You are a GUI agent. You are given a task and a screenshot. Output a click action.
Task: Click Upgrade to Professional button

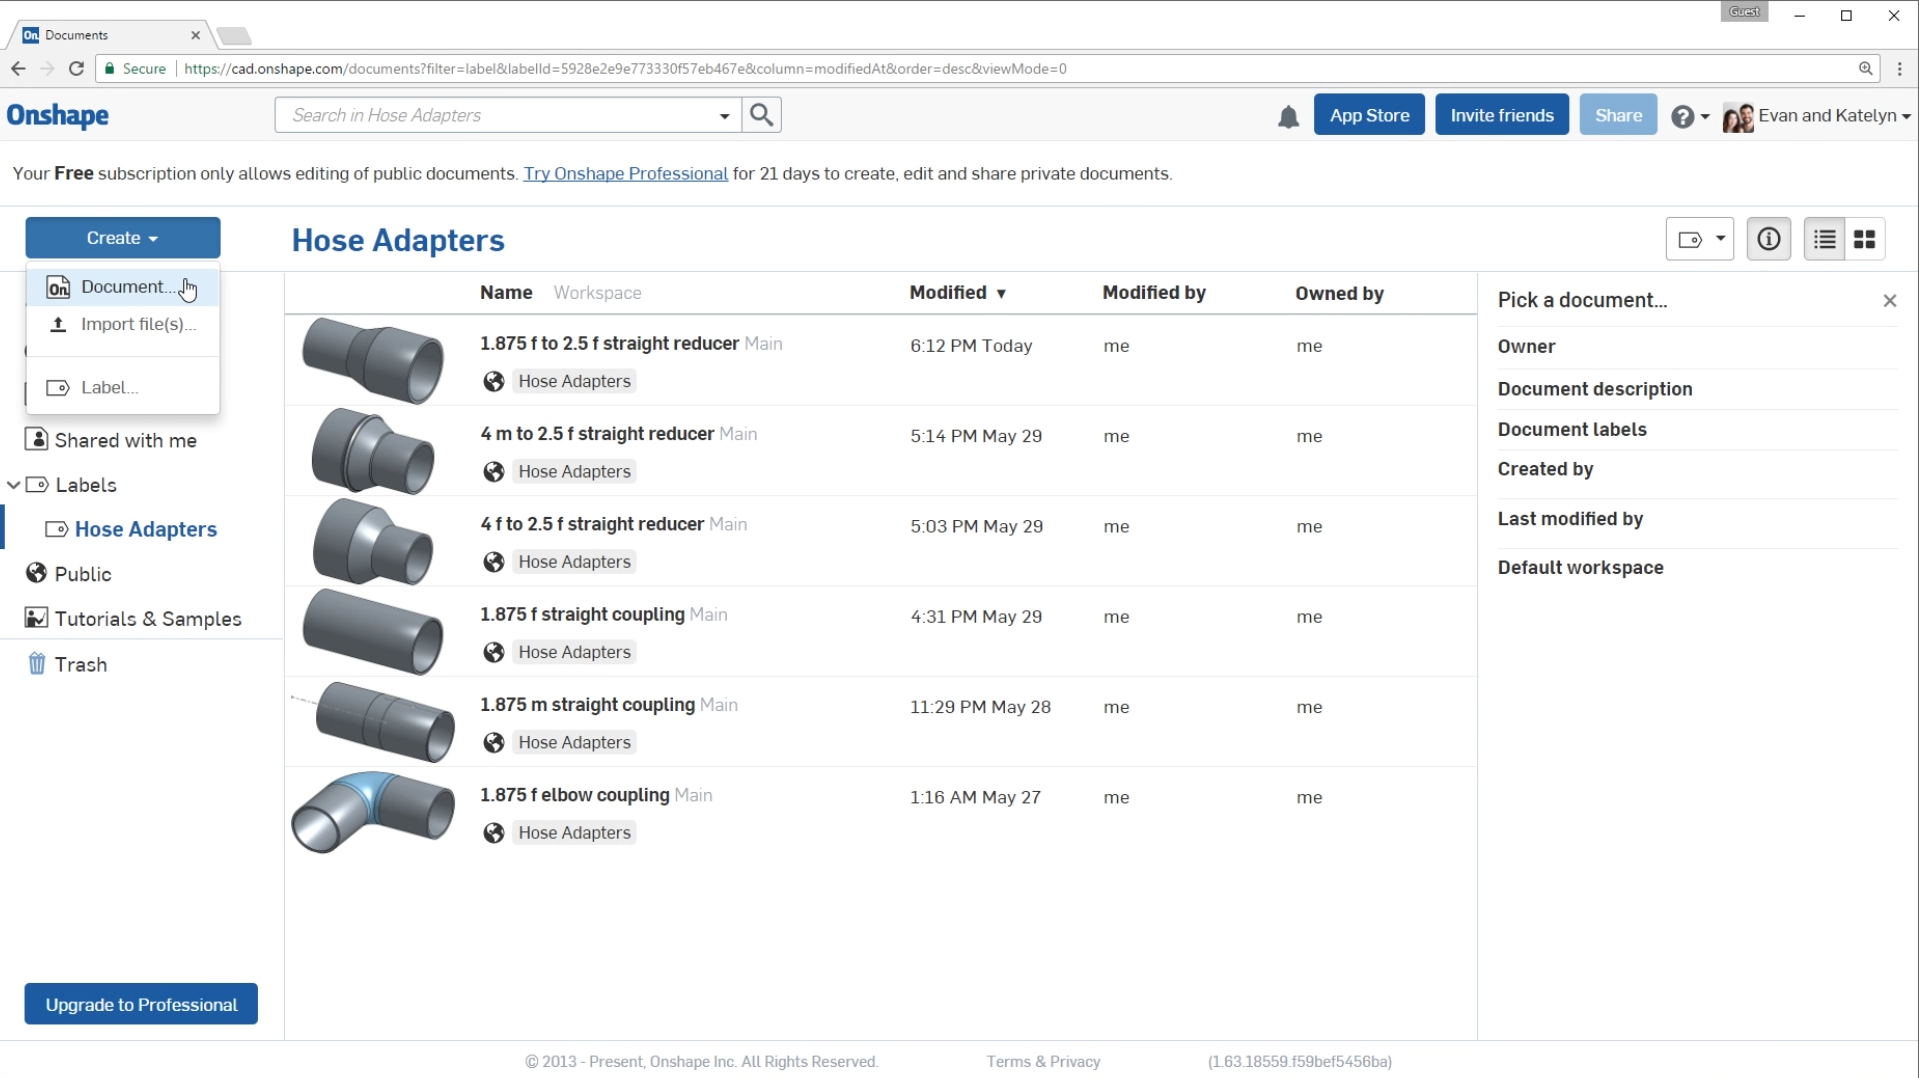click(x=141, y=1004)
